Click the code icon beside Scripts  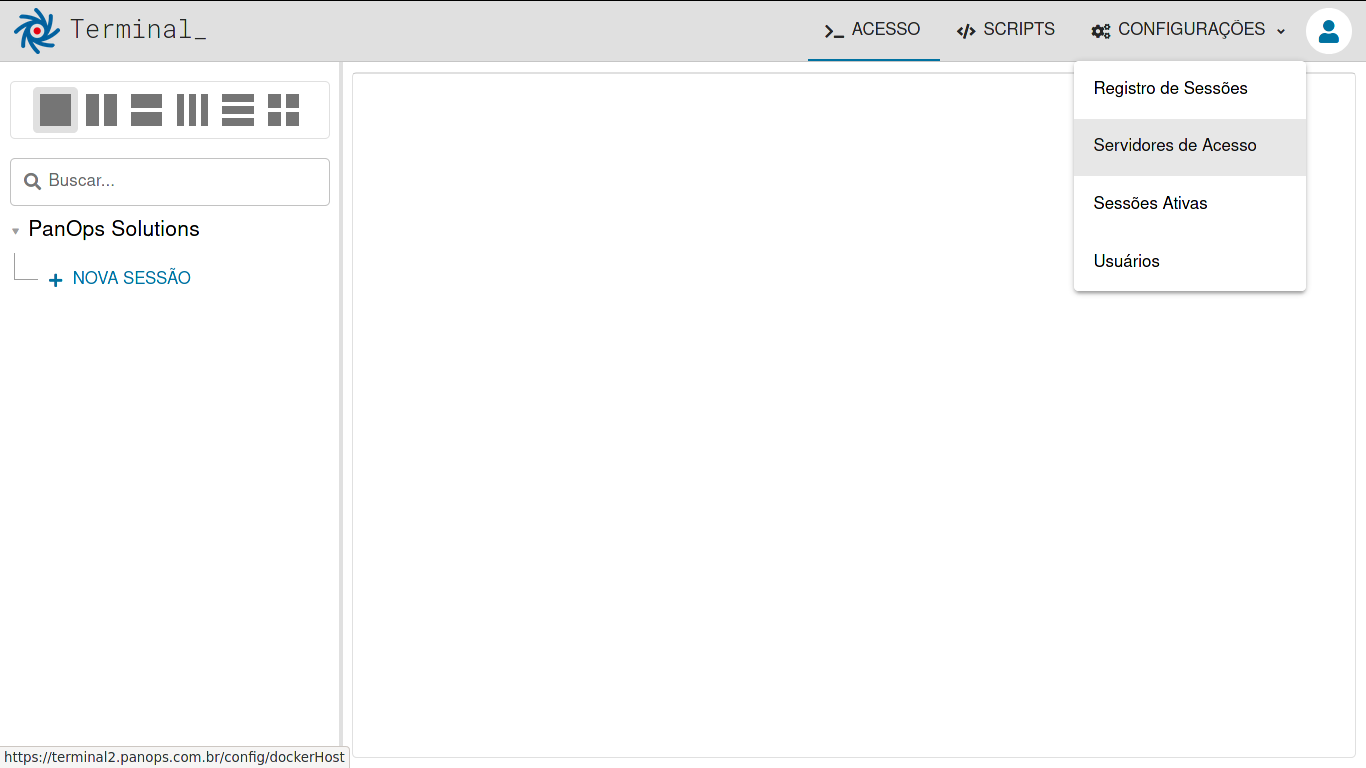[966, 31]
